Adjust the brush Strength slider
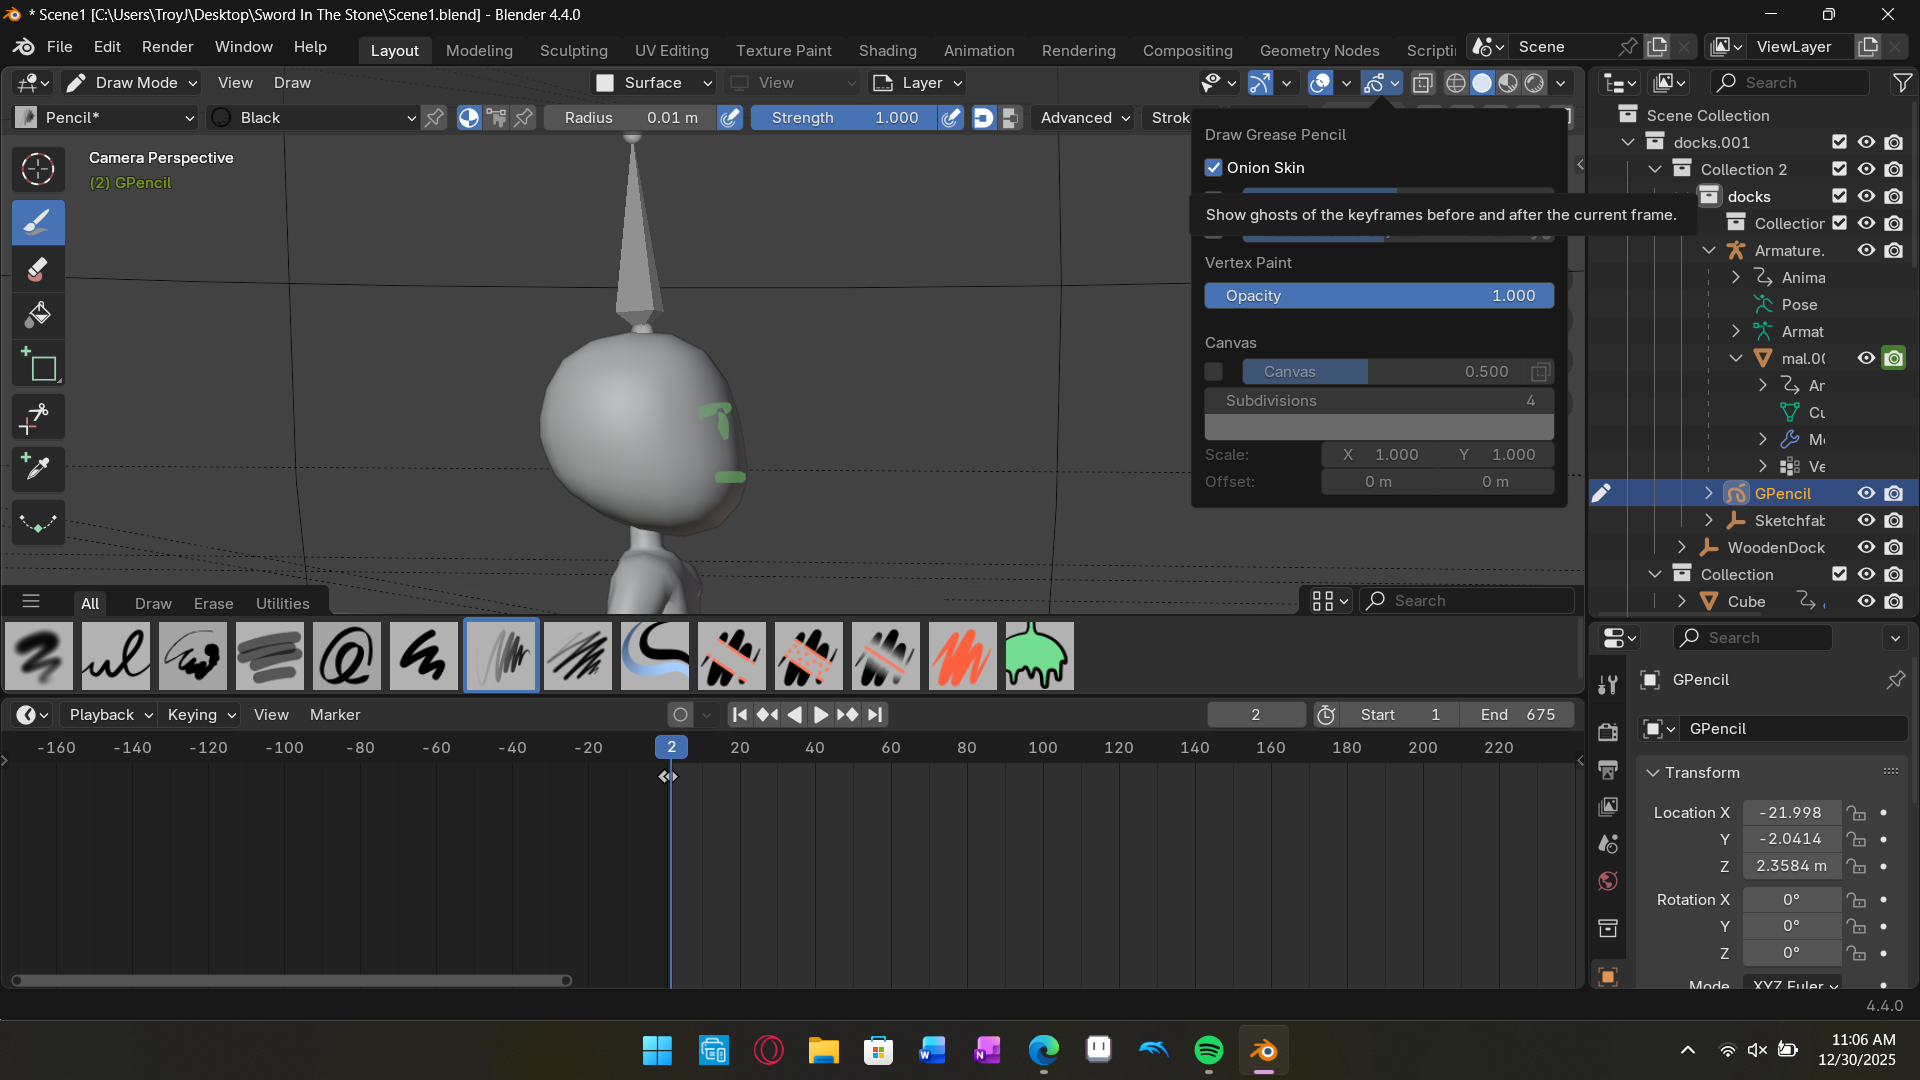 844,118
